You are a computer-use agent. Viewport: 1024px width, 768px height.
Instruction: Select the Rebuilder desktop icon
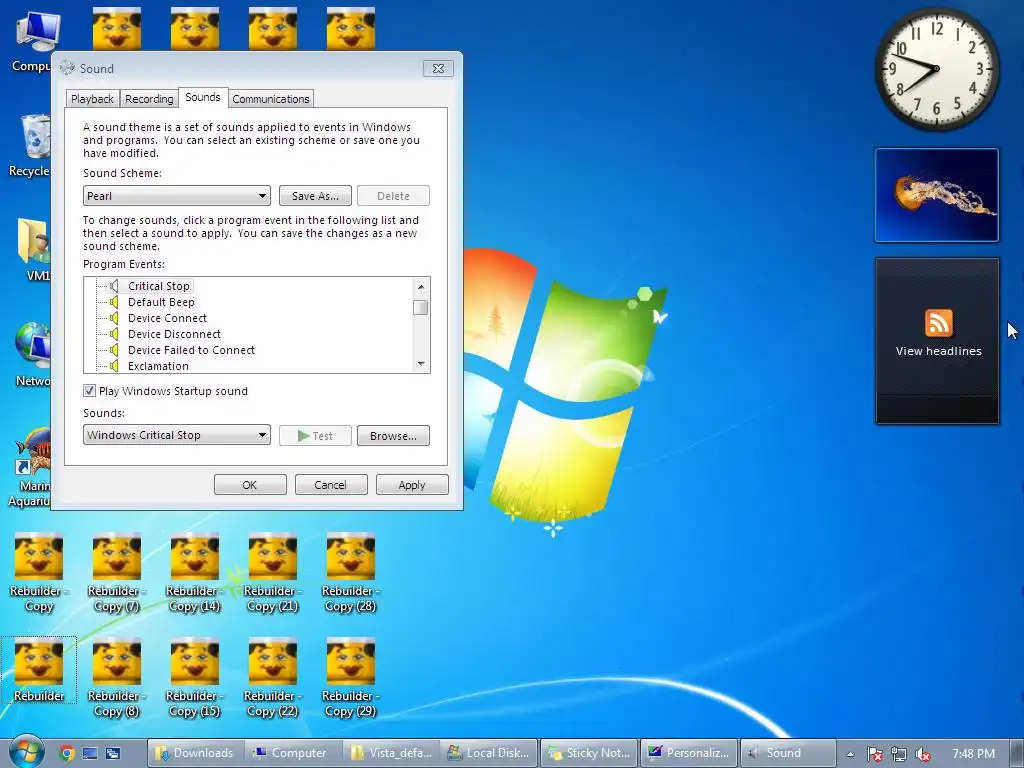[39, 669]
